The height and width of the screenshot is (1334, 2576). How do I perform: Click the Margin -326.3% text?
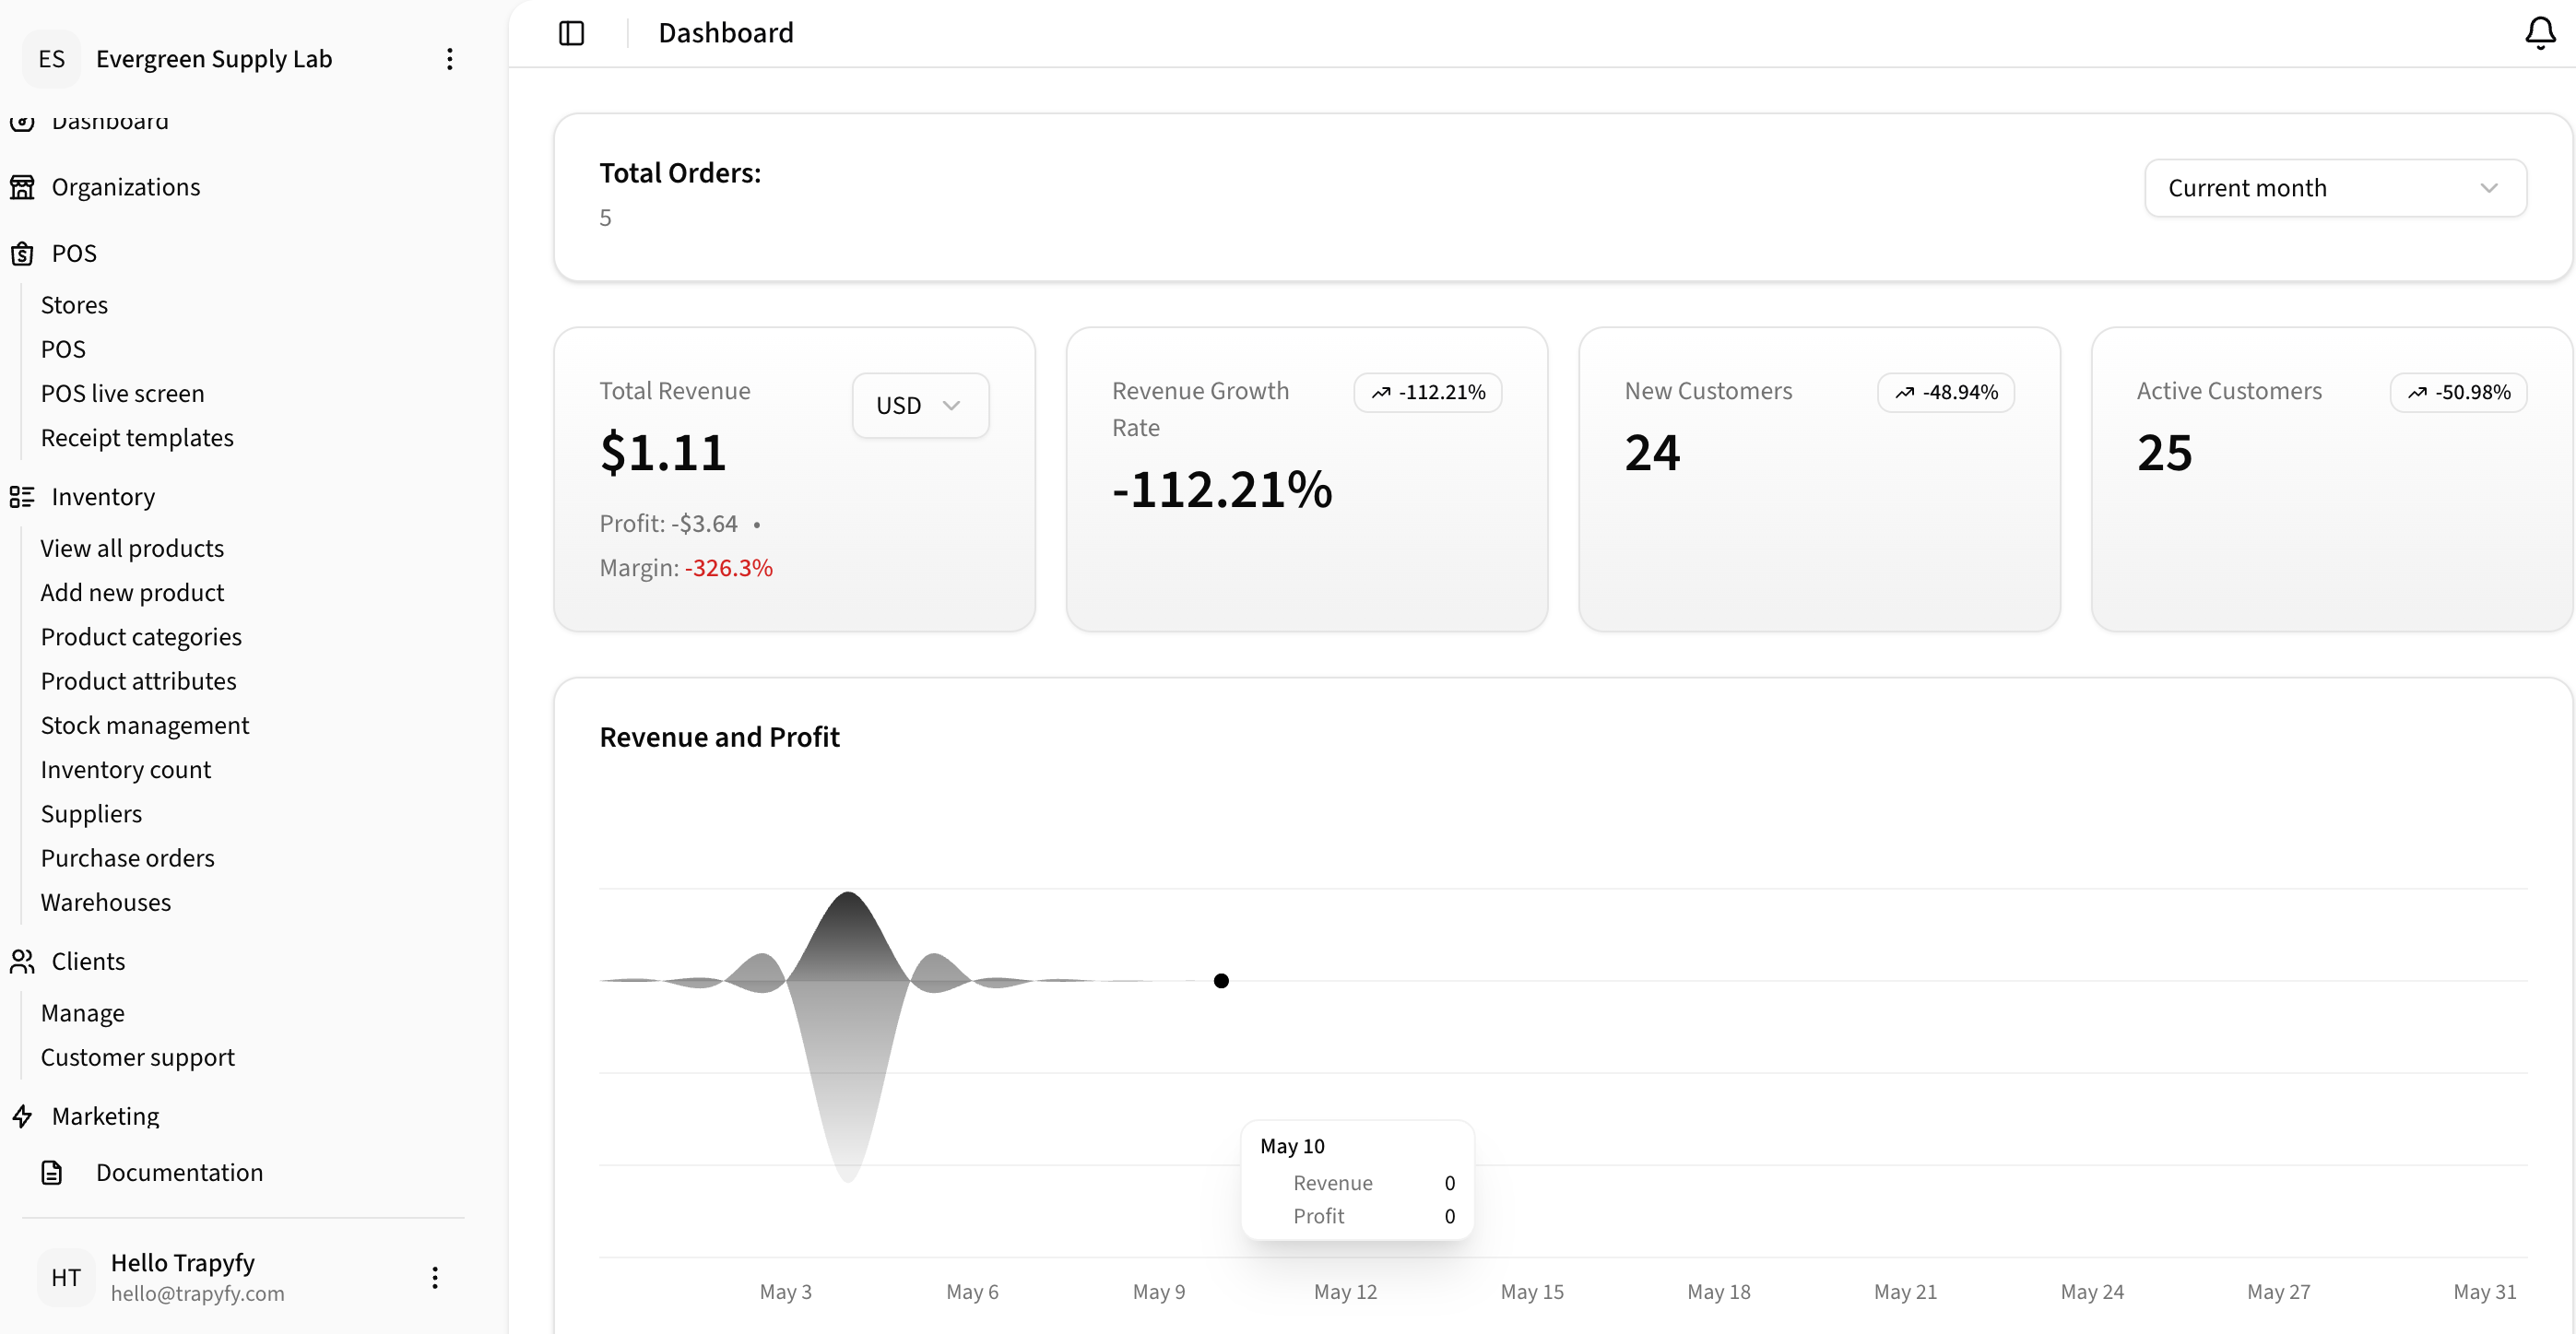click(686, 568)
